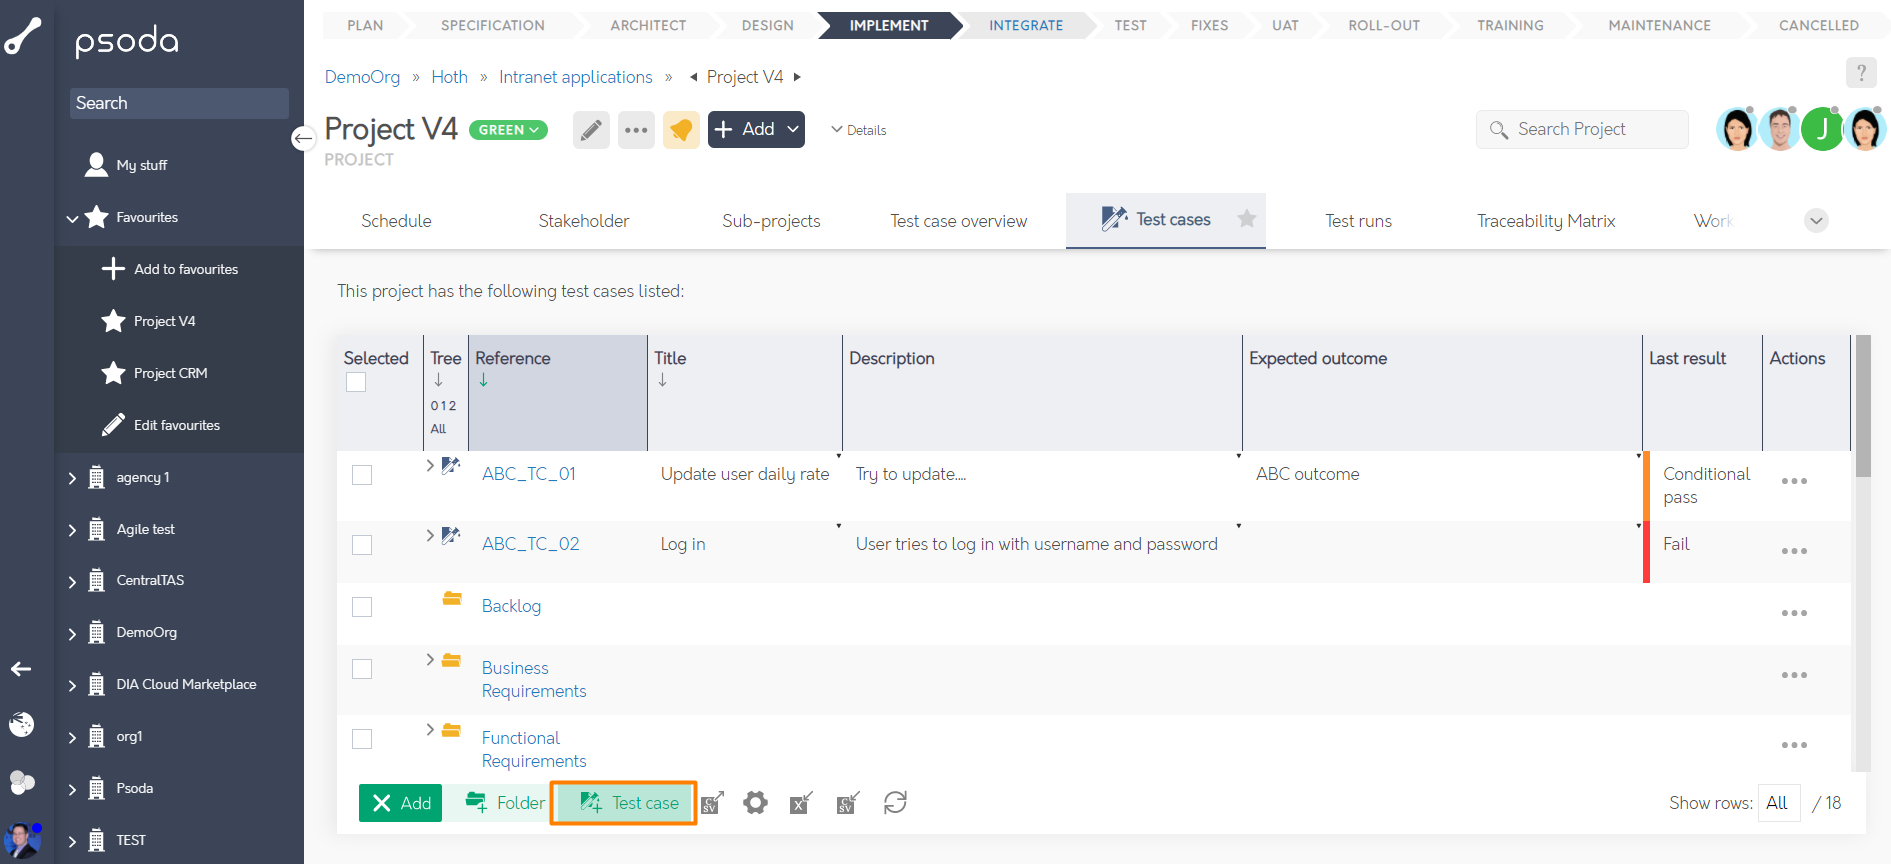
Task: Open the three-dots menu beside Project V4 title
Action: pos(636,130)
